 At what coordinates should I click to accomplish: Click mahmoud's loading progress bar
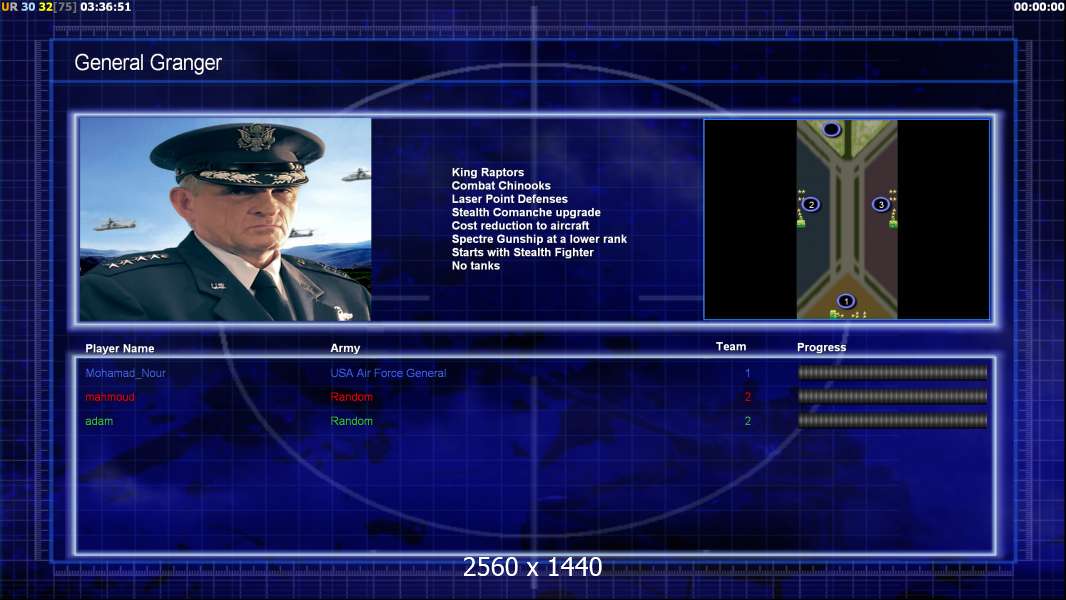tap(892, 396)
